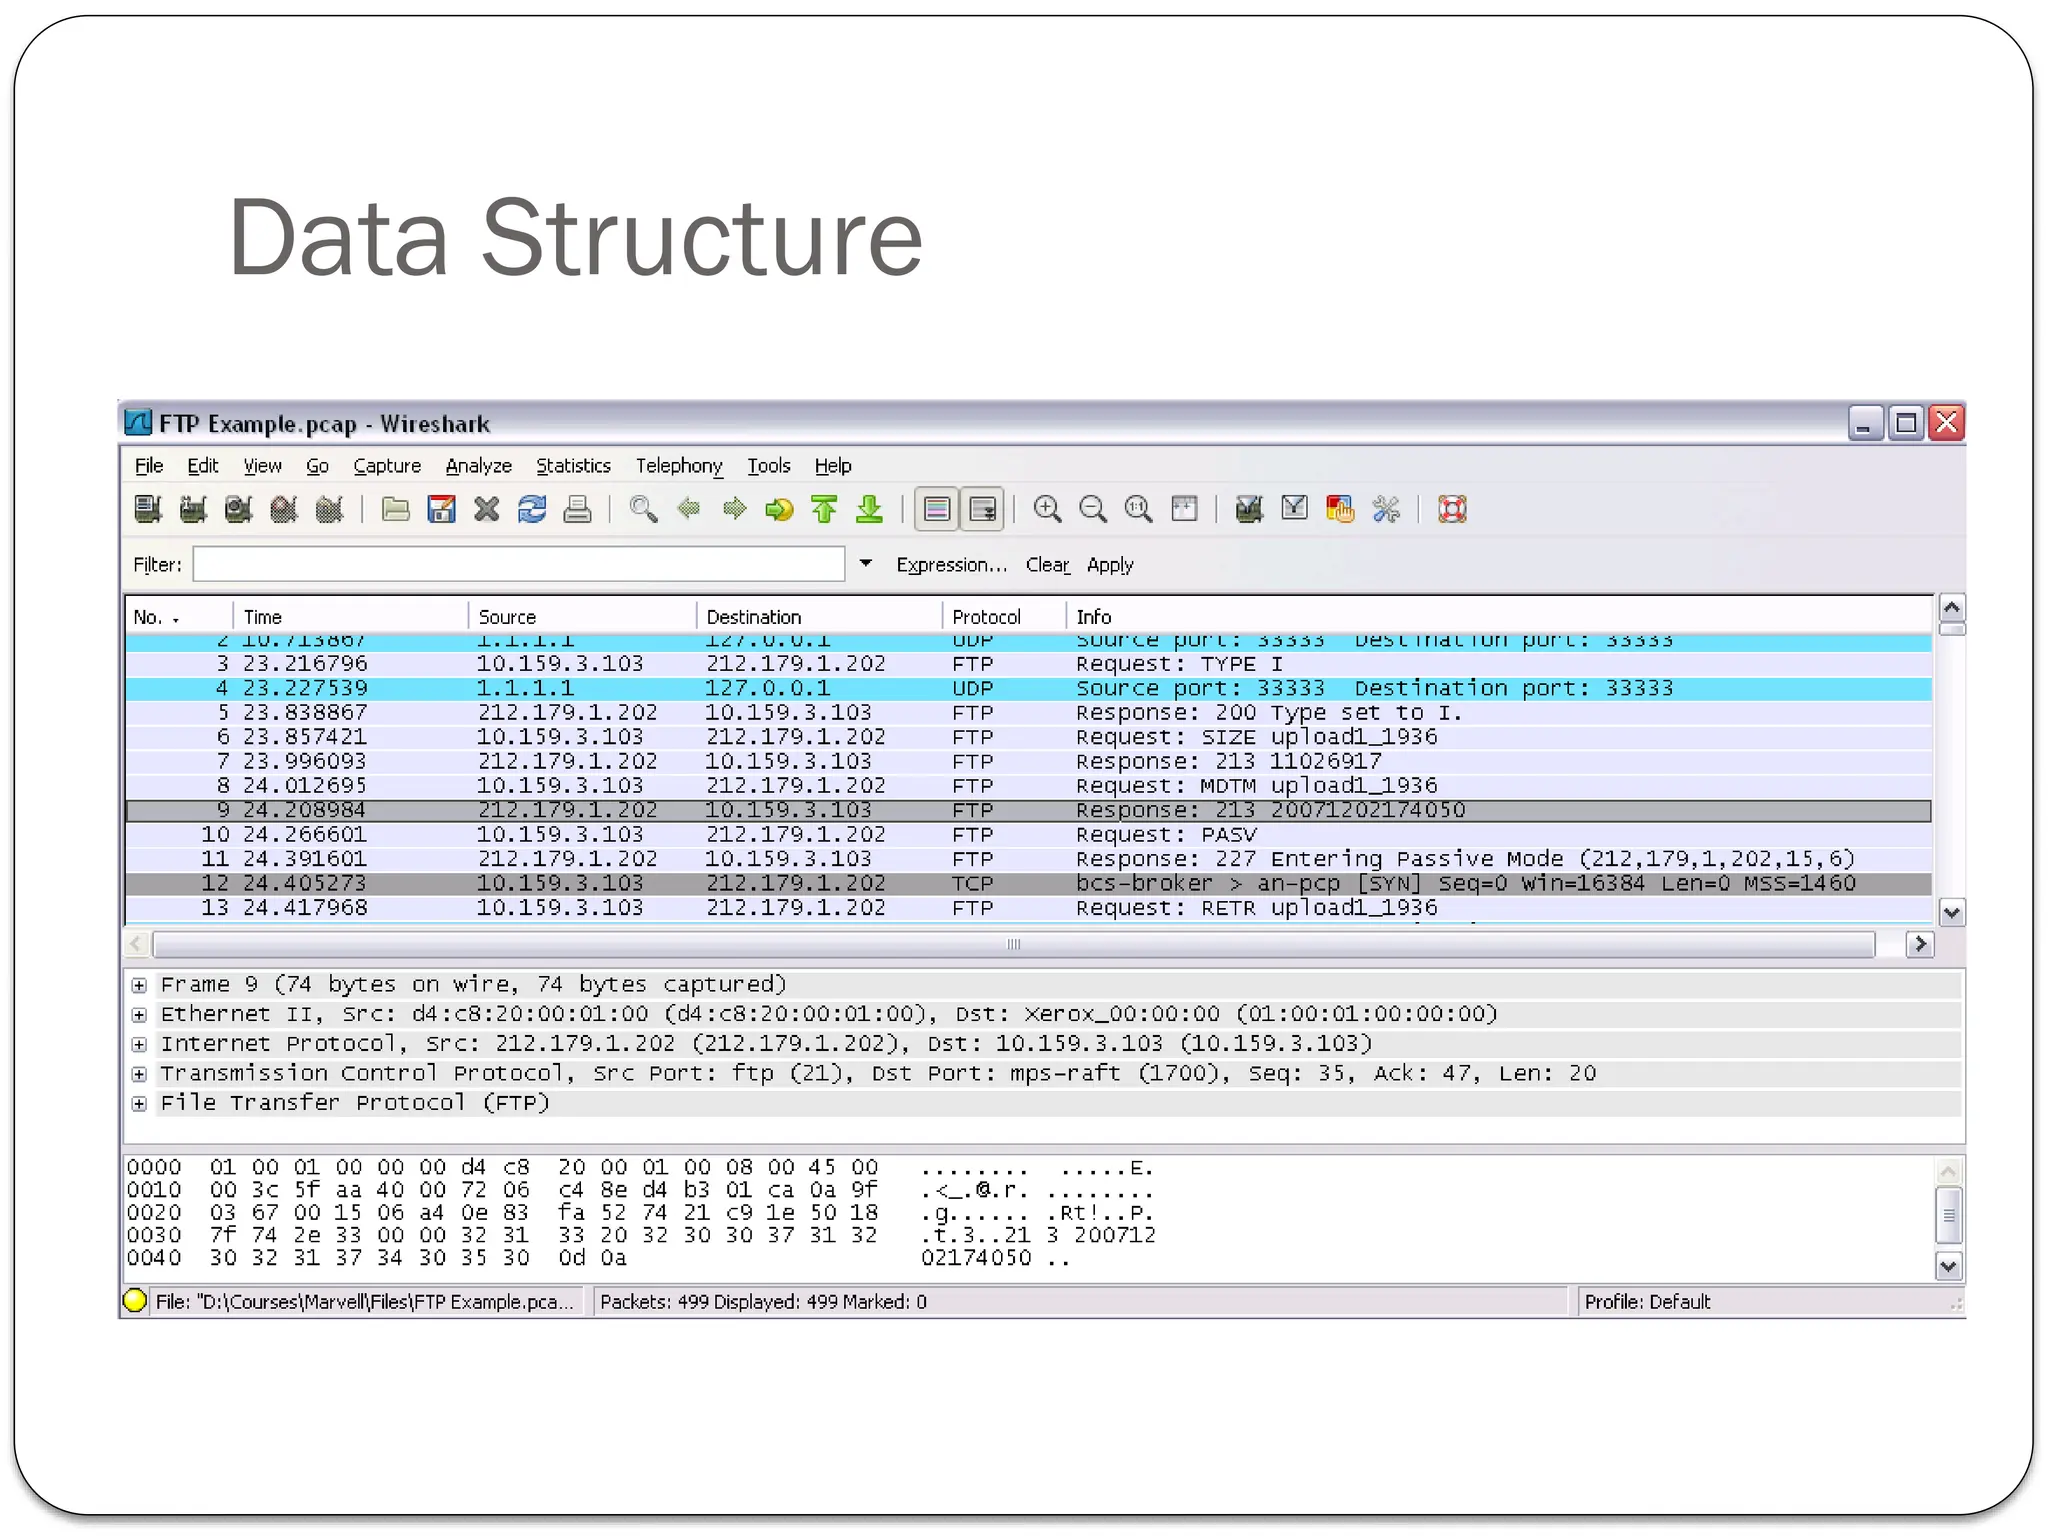Go forward in packet history arrow
This screenshot has height=1536, width=2048.
click(734, 509)
